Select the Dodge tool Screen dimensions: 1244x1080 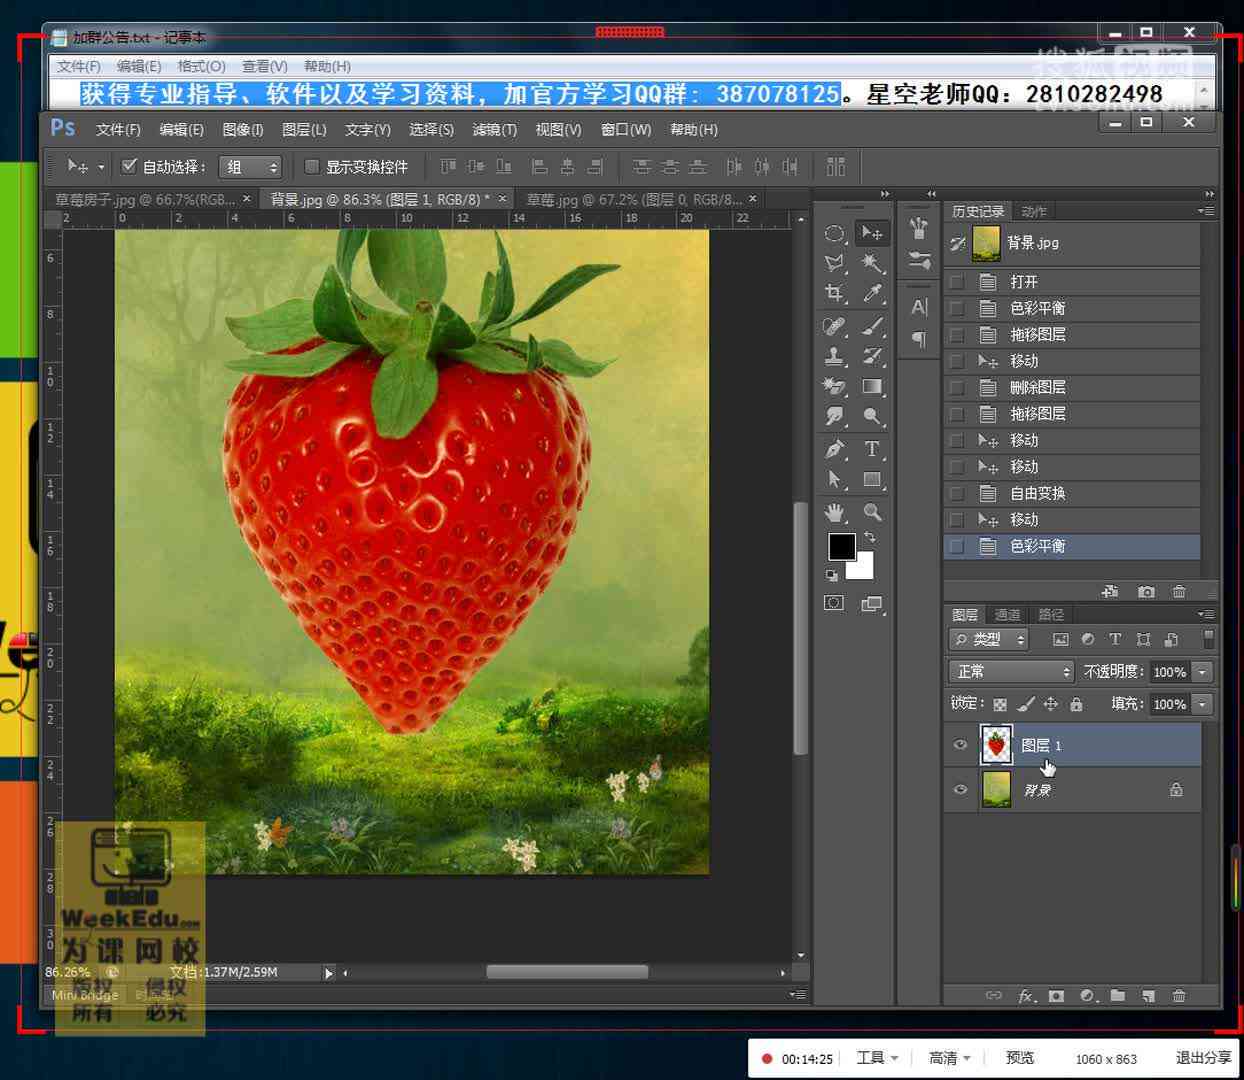click(x=872, y=416)
